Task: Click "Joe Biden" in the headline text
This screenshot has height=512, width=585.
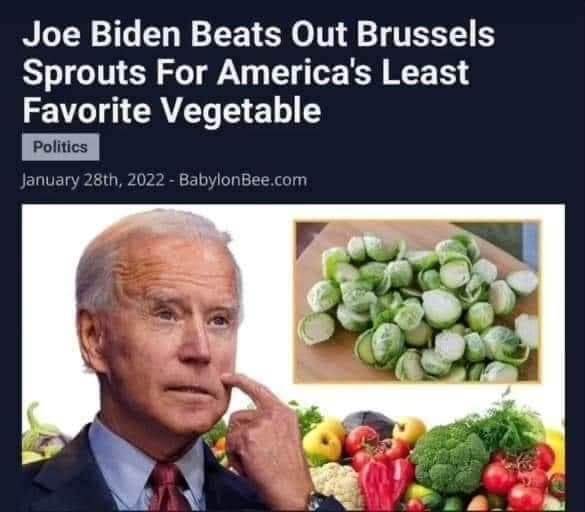Action: coord(101,34)
